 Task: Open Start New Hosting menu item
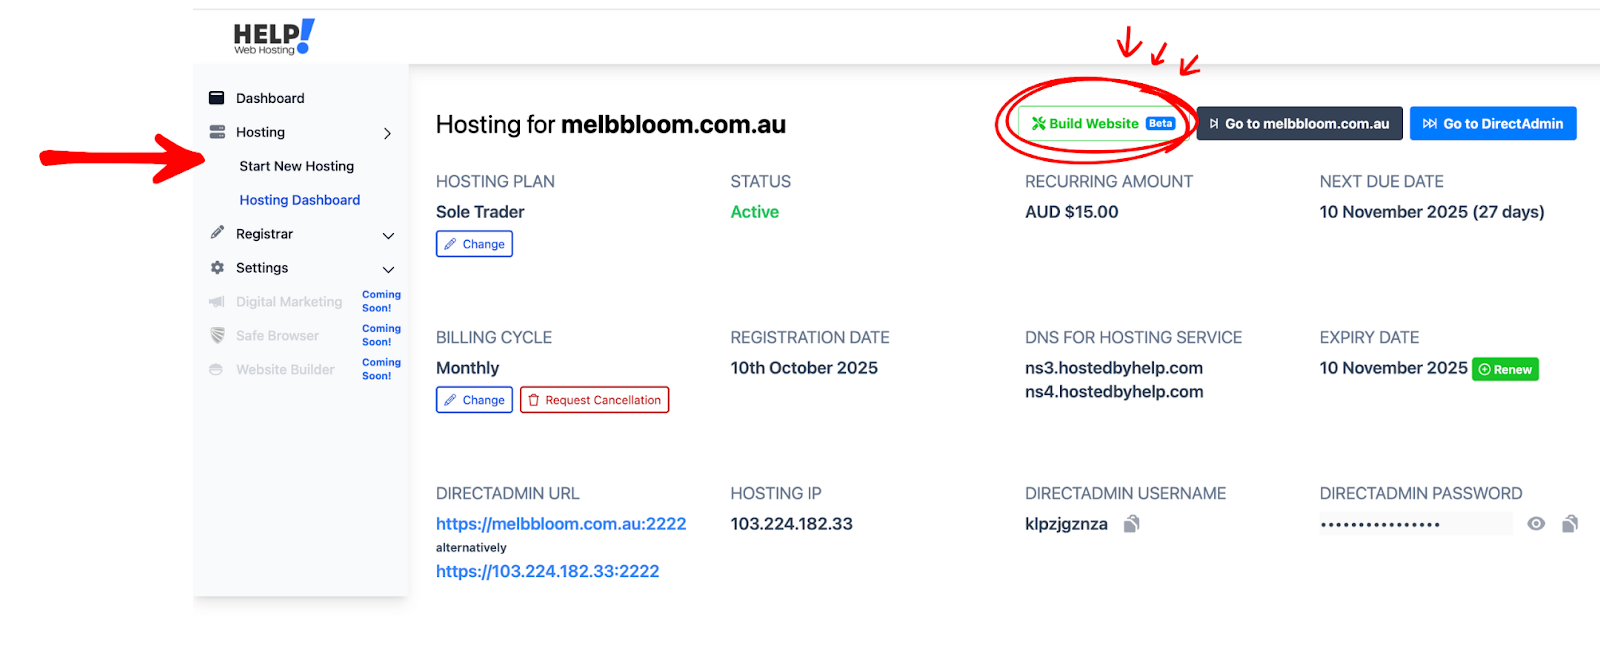296,166
